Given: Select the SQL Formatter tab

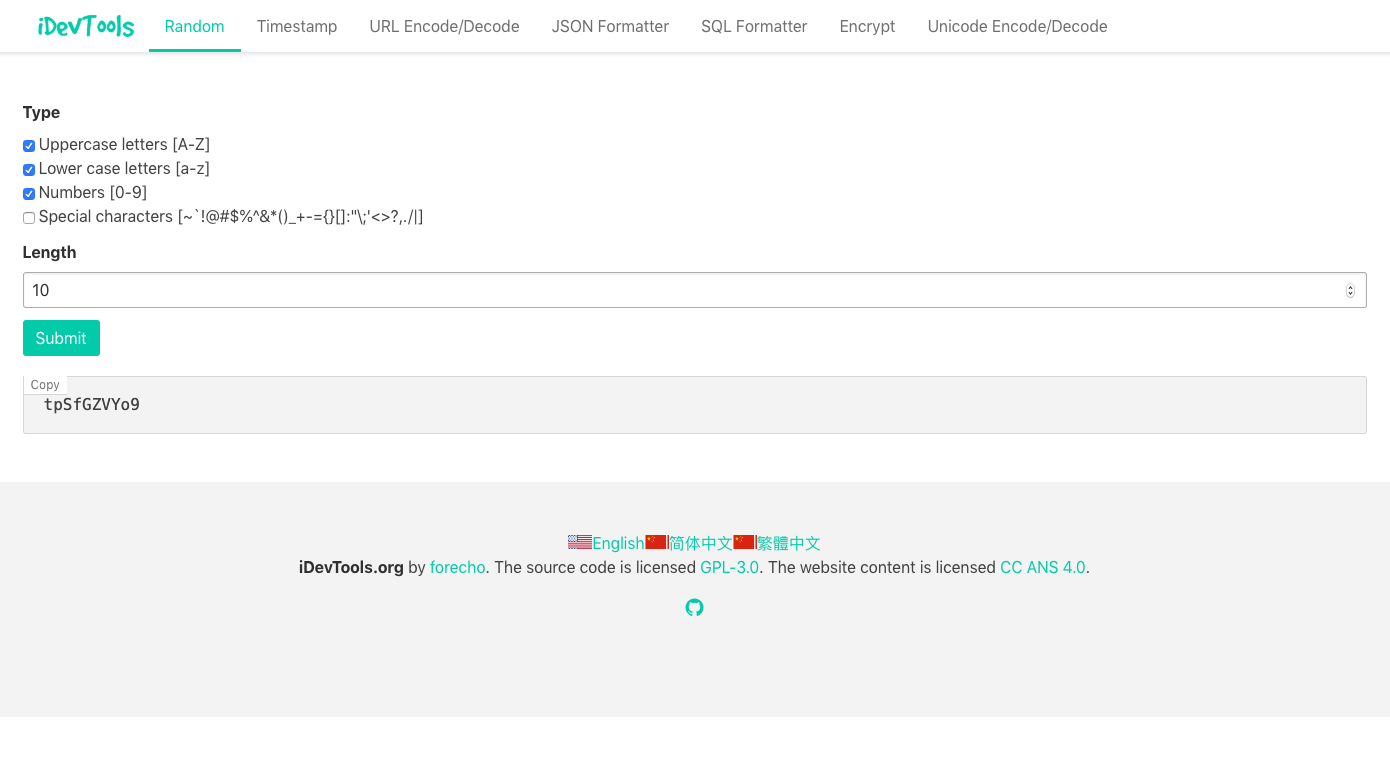Looking at the screenshot, I should point(754,26).
